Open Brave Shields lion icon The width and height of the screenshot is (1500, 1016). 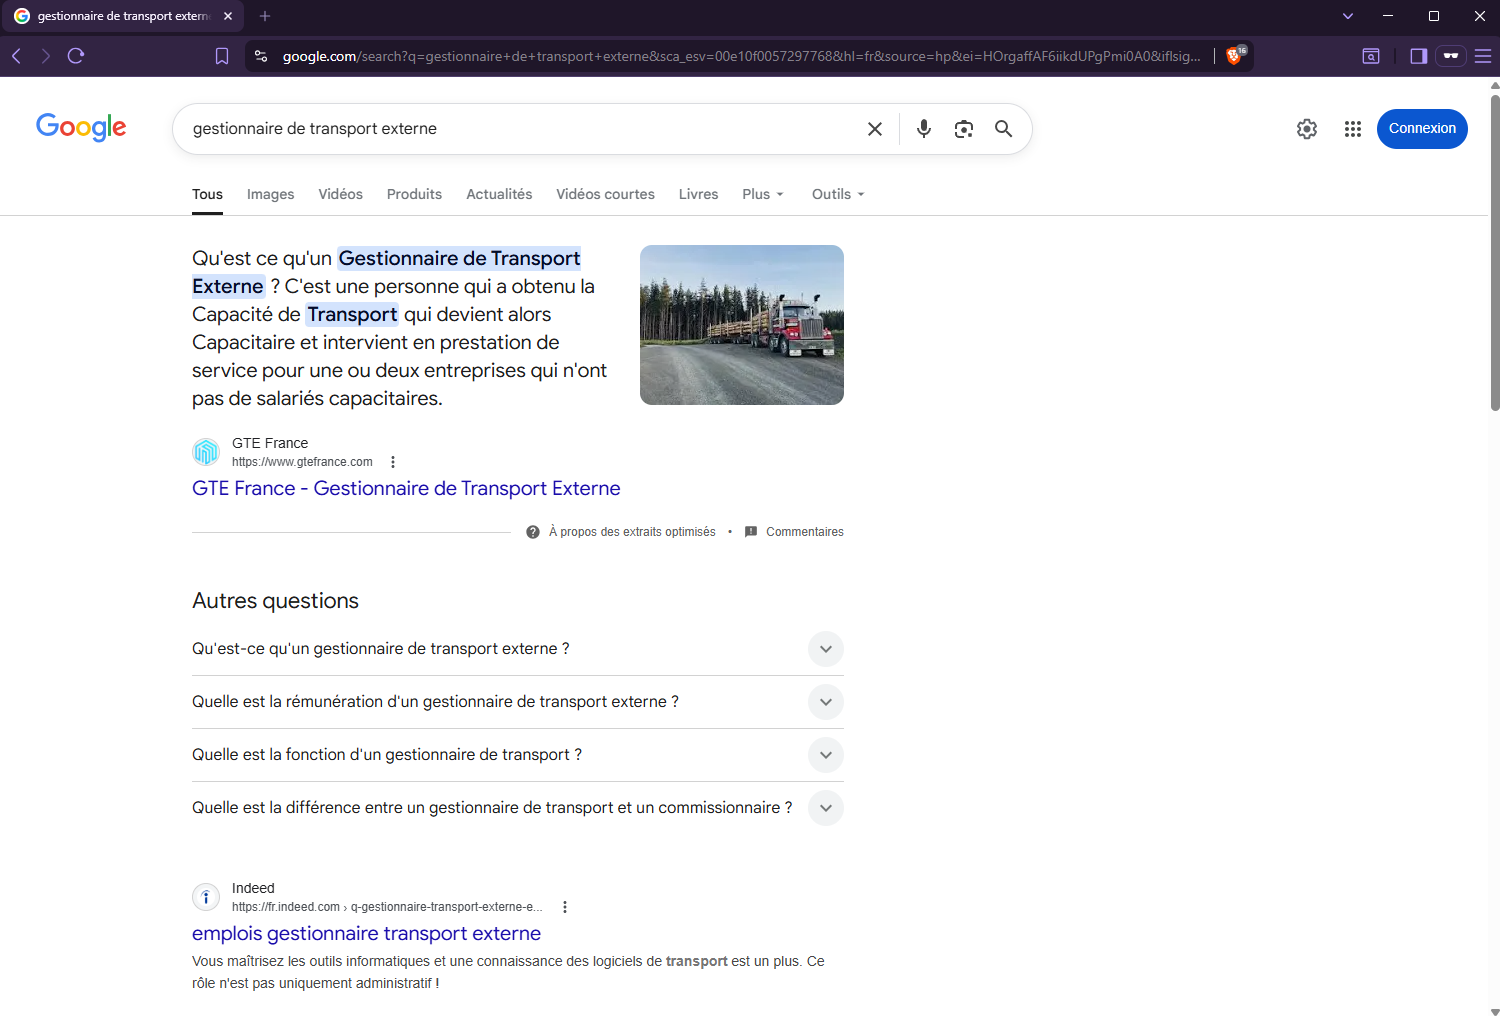1235,55
